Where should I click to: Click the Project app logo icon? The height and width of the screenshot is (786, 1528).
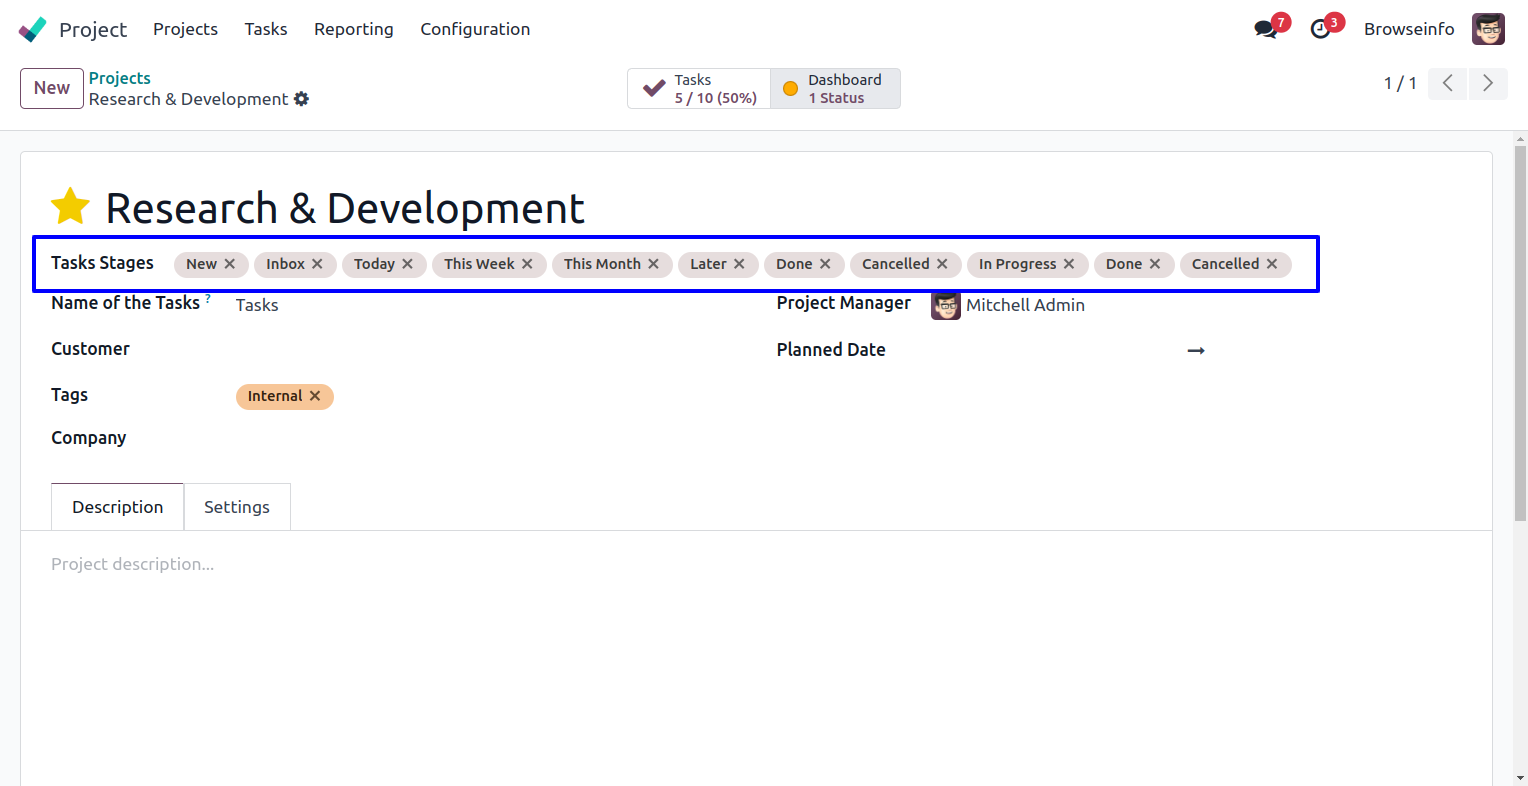[x=33, y=29]
